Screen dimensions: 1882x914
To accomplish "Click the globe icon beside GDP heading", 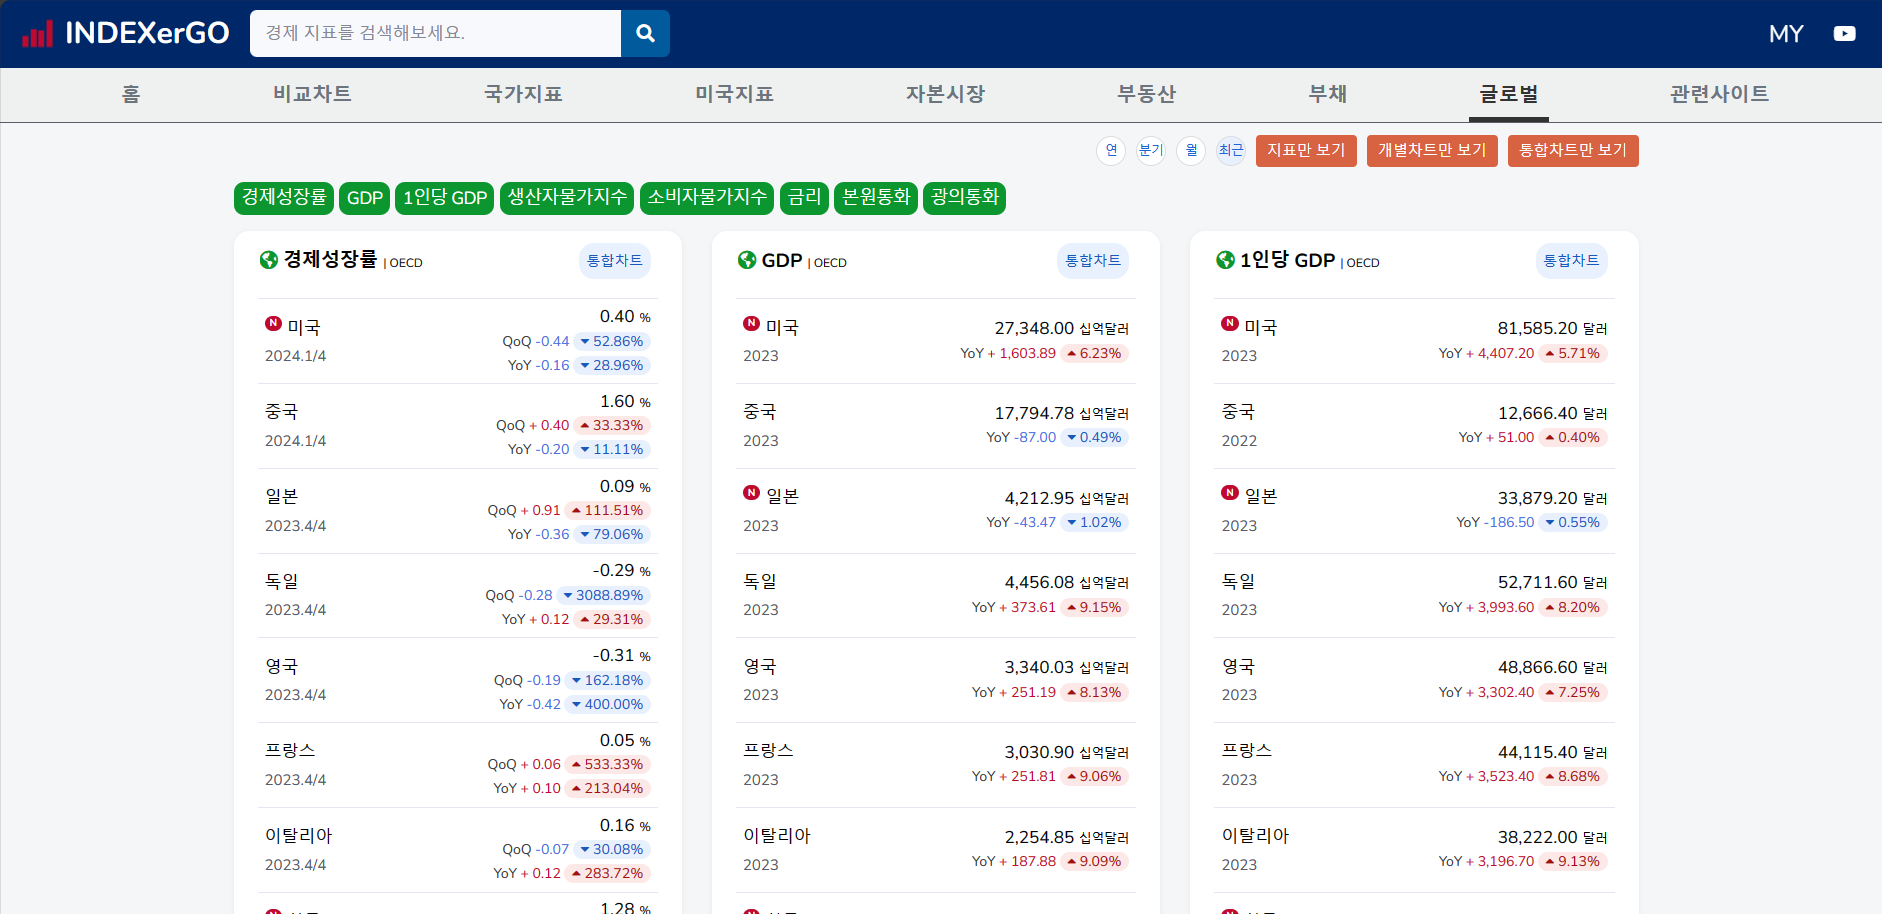I will (747, 260).
